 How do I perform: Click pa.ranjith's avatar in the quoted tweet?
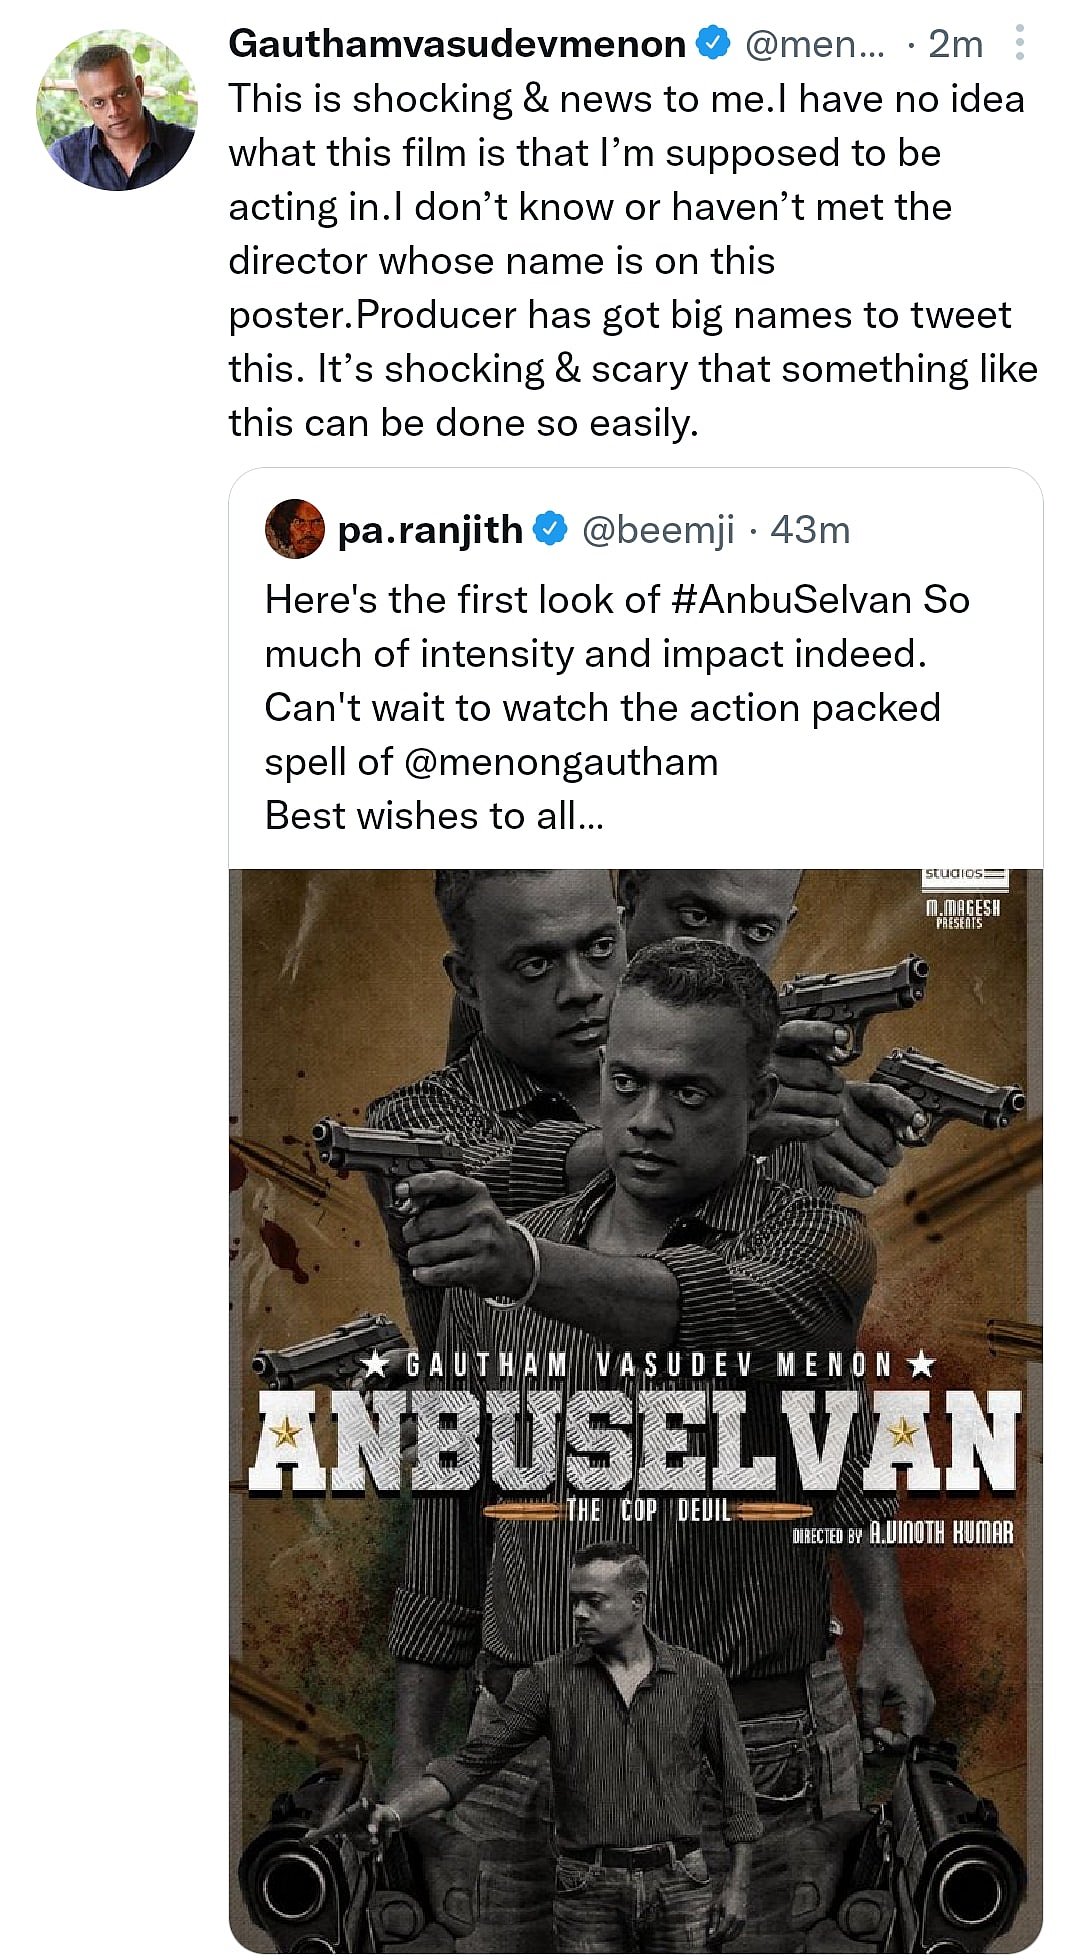[294, 531]
